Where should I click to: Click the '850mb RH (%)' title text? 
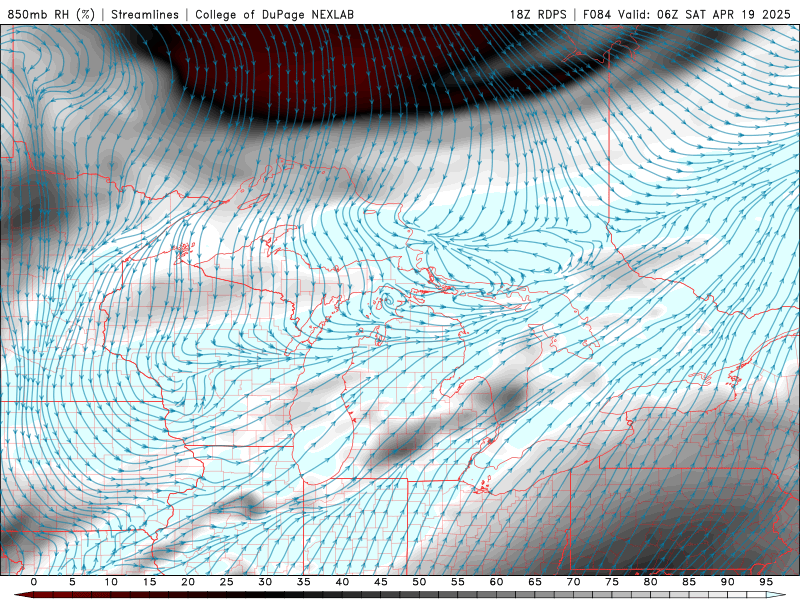pos(51,14)
